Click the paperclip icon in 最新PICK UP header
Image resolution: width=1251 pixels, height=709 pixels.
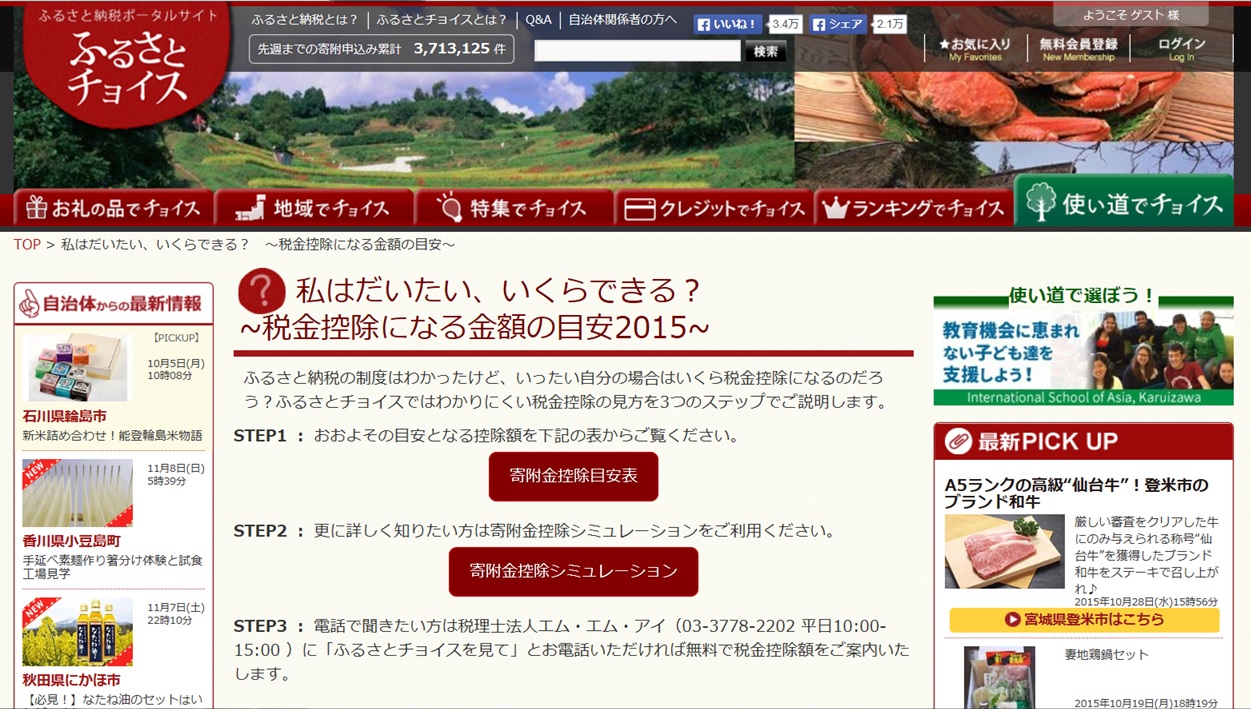point(957,440)
